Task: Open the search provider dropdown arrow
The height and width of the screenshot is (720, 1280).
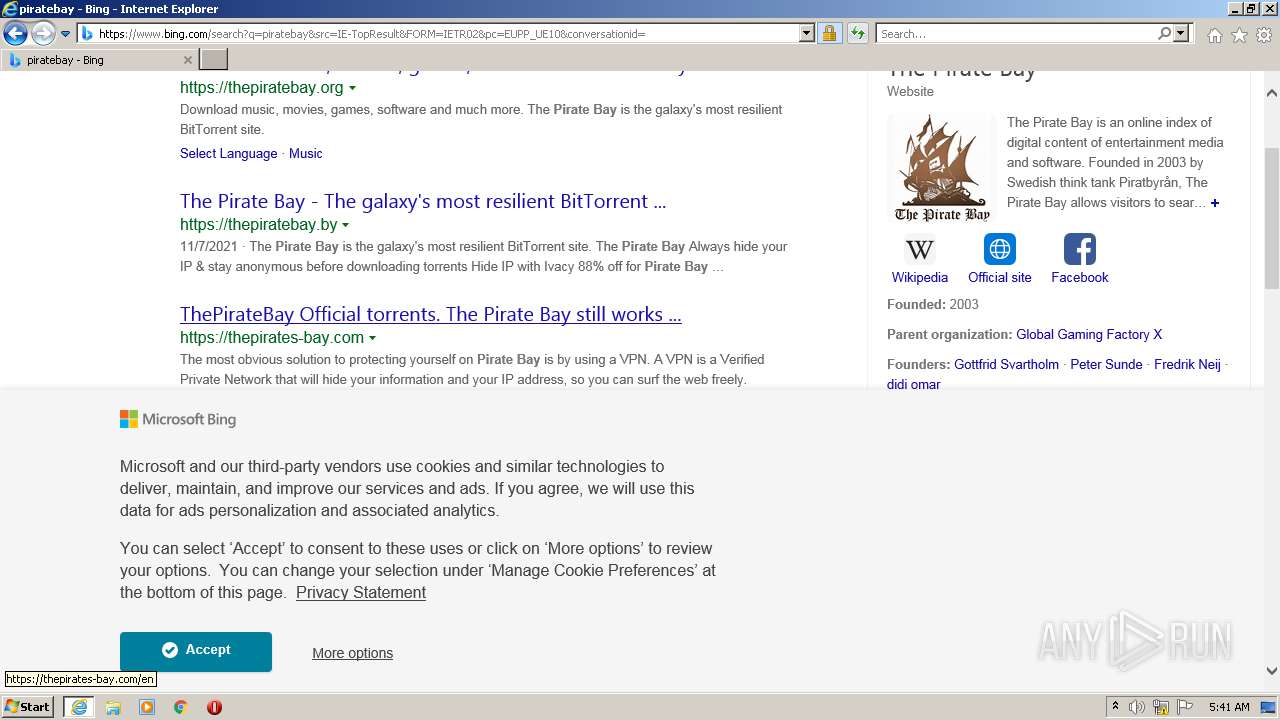Action: 1181,34
